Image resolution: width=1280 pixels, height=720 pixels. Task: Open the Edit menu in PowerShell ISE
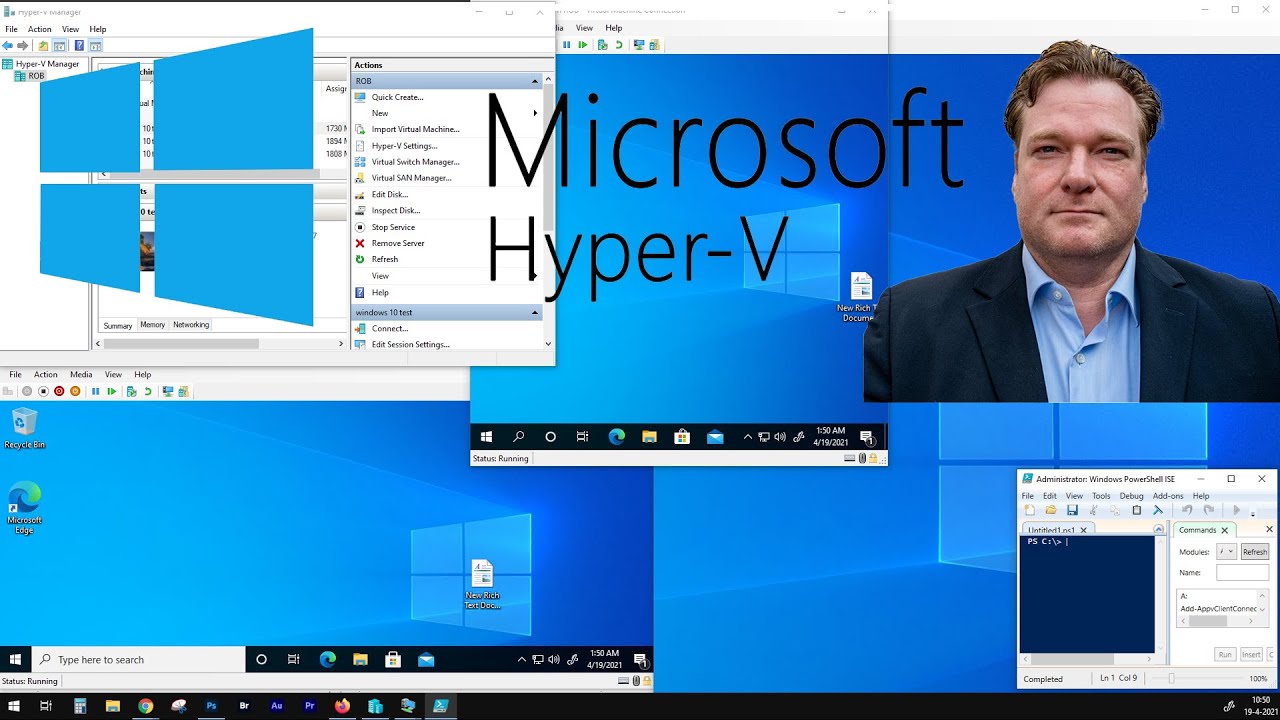pyautogui.click(x=1050, y=496)
